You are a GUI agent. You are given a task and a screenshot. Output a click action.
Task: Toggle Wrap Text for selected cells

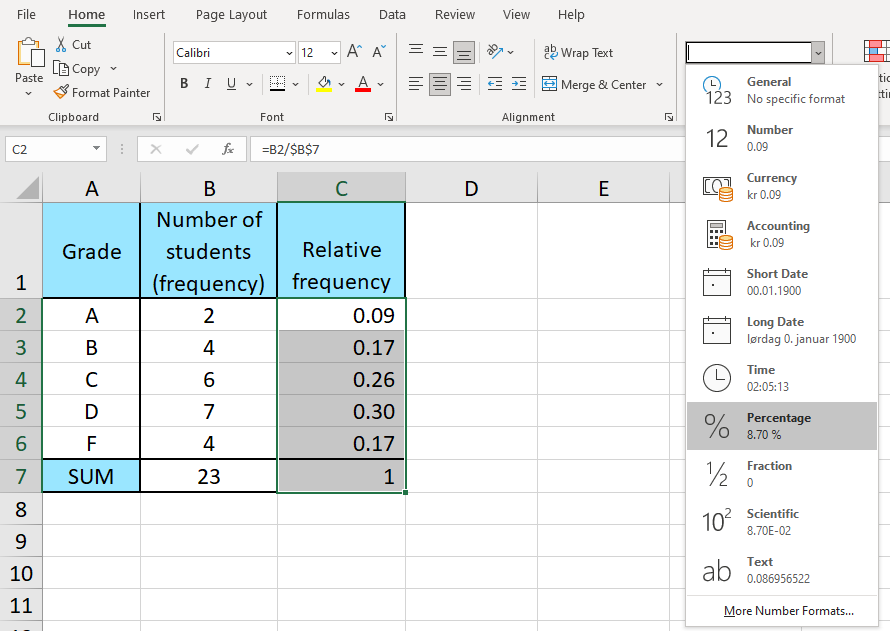[x=578, y=53]
